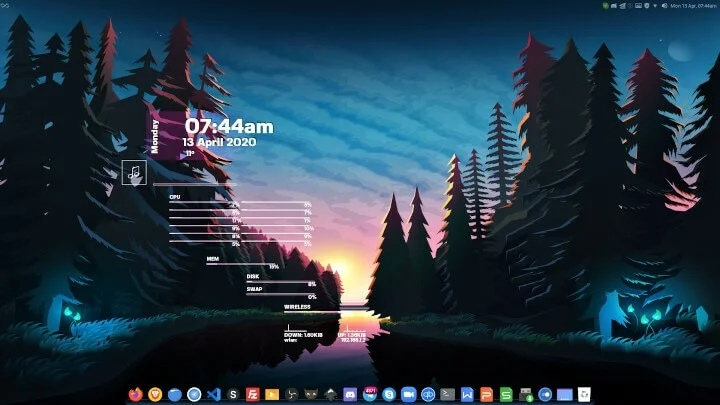Click the 'UP' speed readout text
This screenshot has width=720, height=405.
[352, 335]
